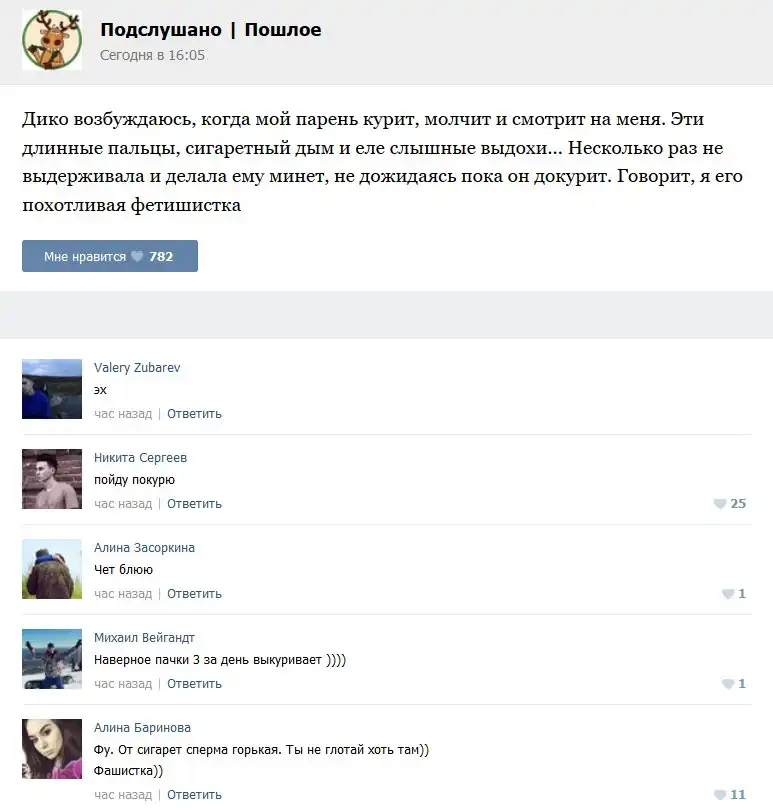Reply to Михаил Вейгандт's comment with Ответить
The width and height of the screenshot is (773, 810).
click(x=194, y=683)
